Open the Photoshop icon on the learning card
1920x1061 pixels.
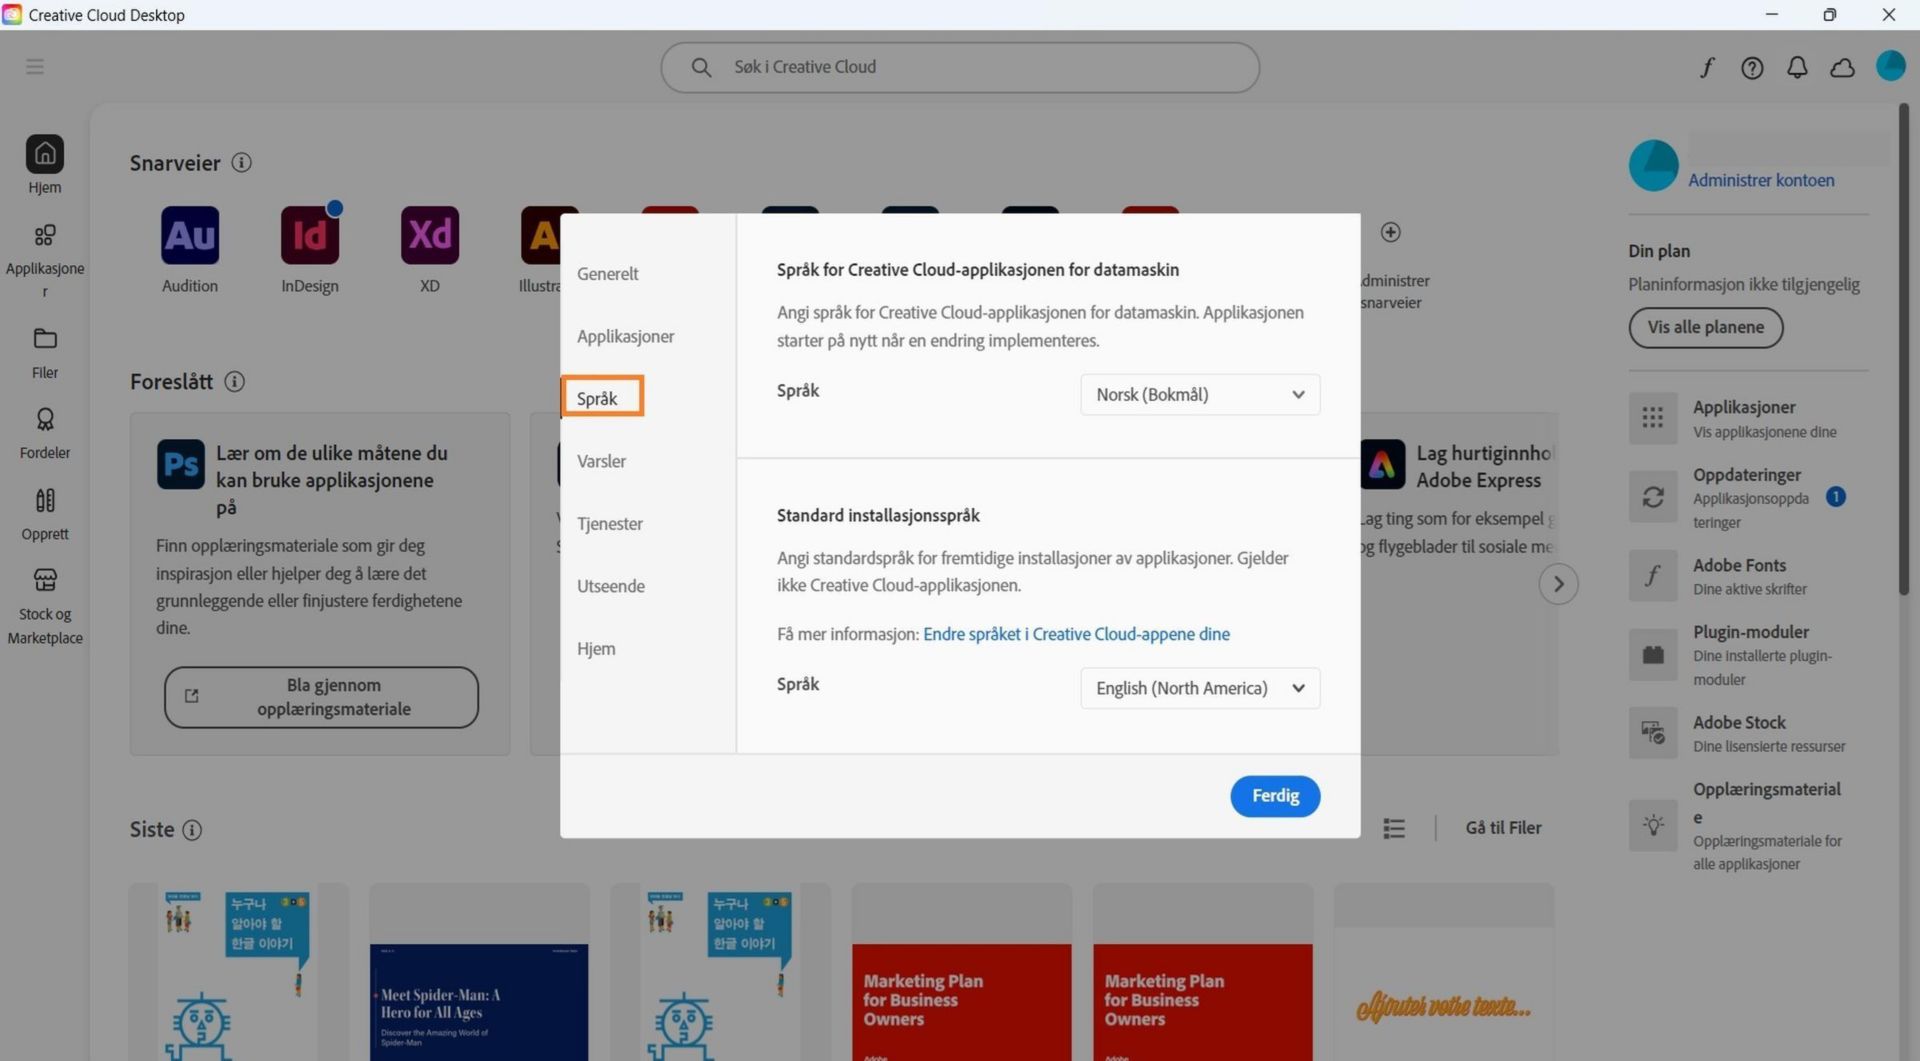point(181,464)
